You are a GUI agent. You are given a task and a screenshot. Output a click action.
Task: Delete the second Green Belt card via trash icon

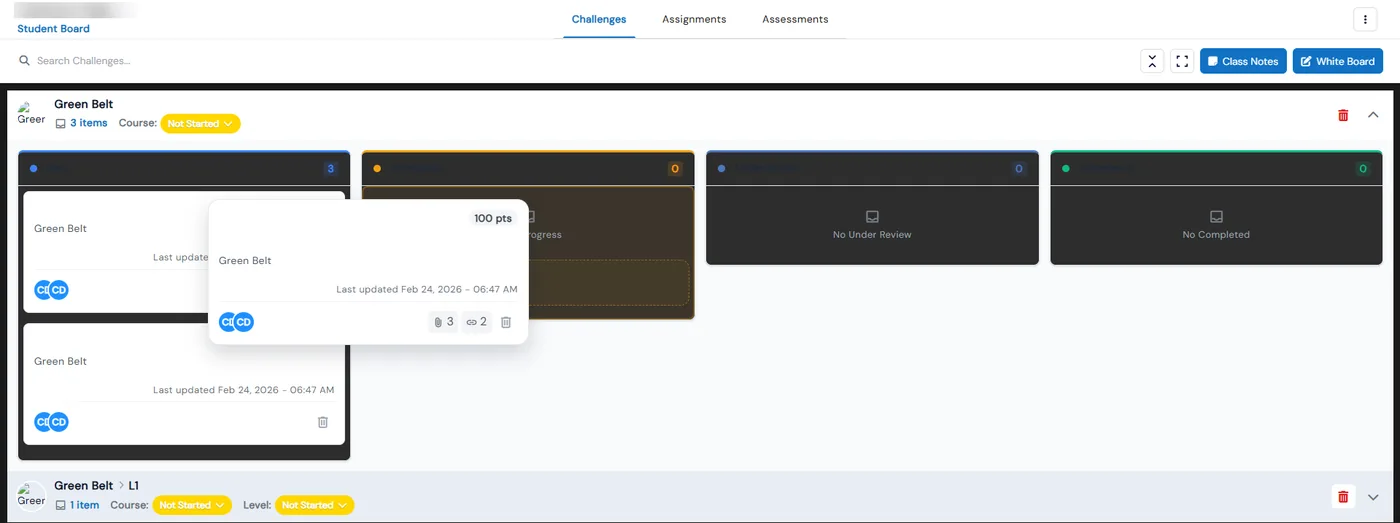323,422
